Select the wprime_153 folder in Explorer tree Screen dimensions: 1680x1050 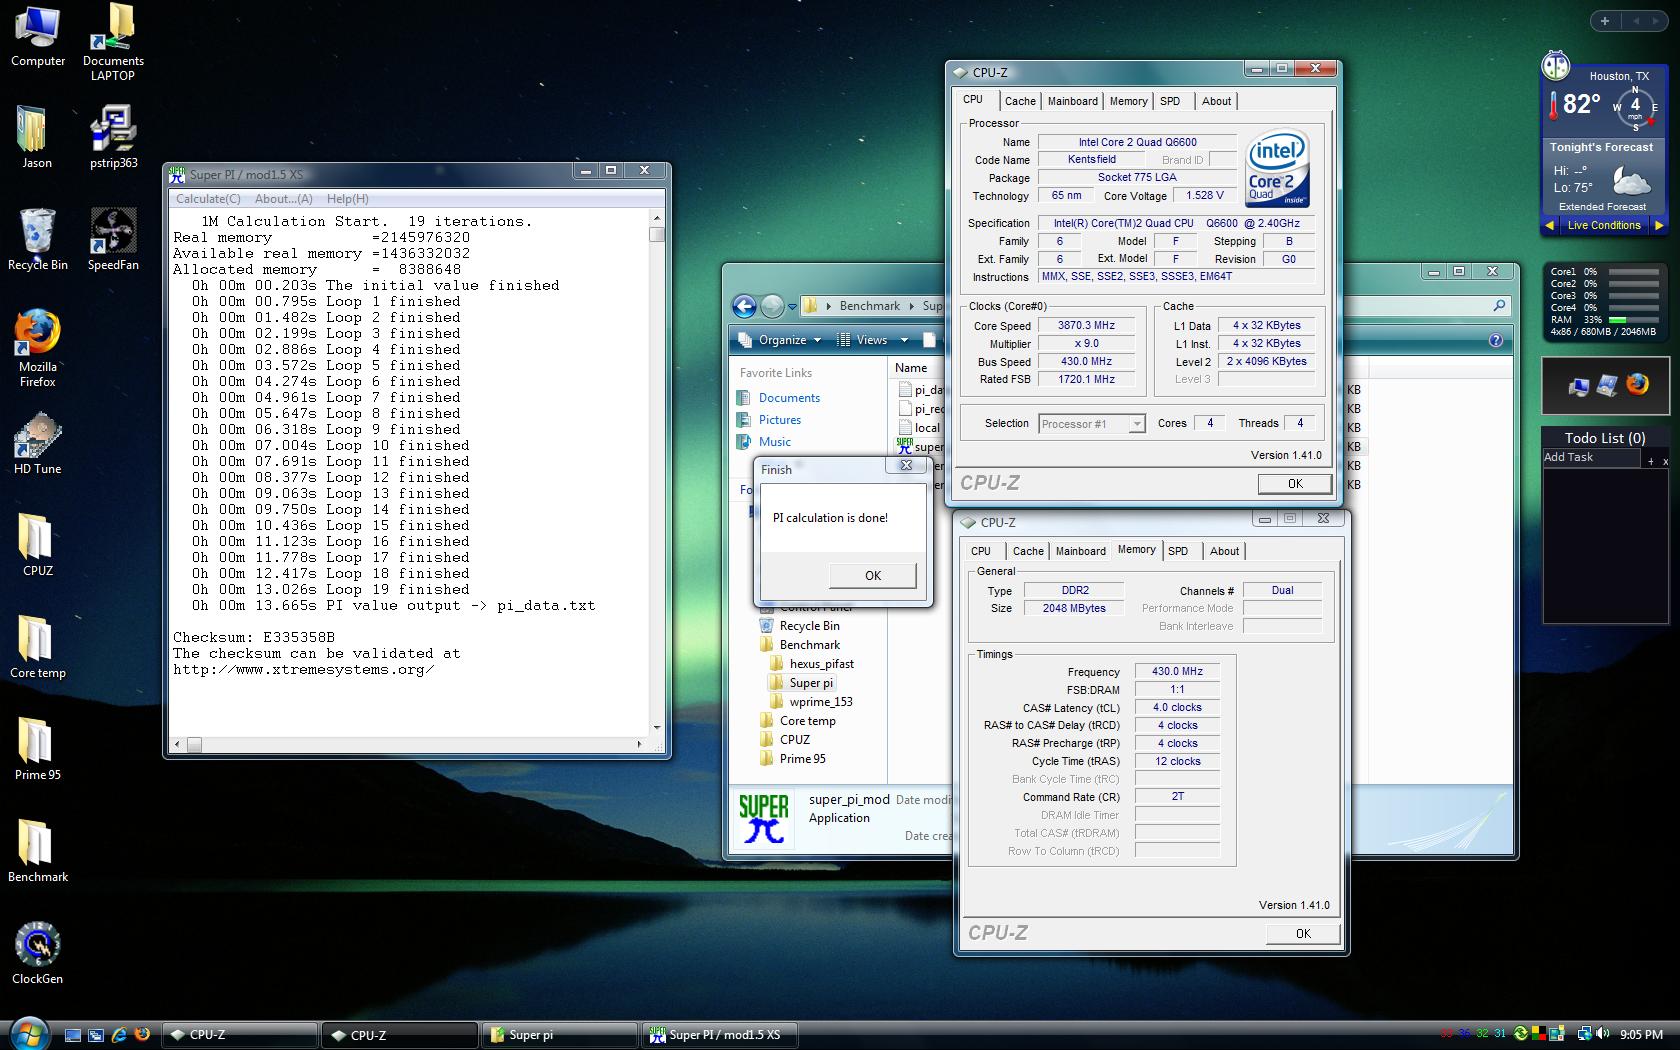point(820,702)
